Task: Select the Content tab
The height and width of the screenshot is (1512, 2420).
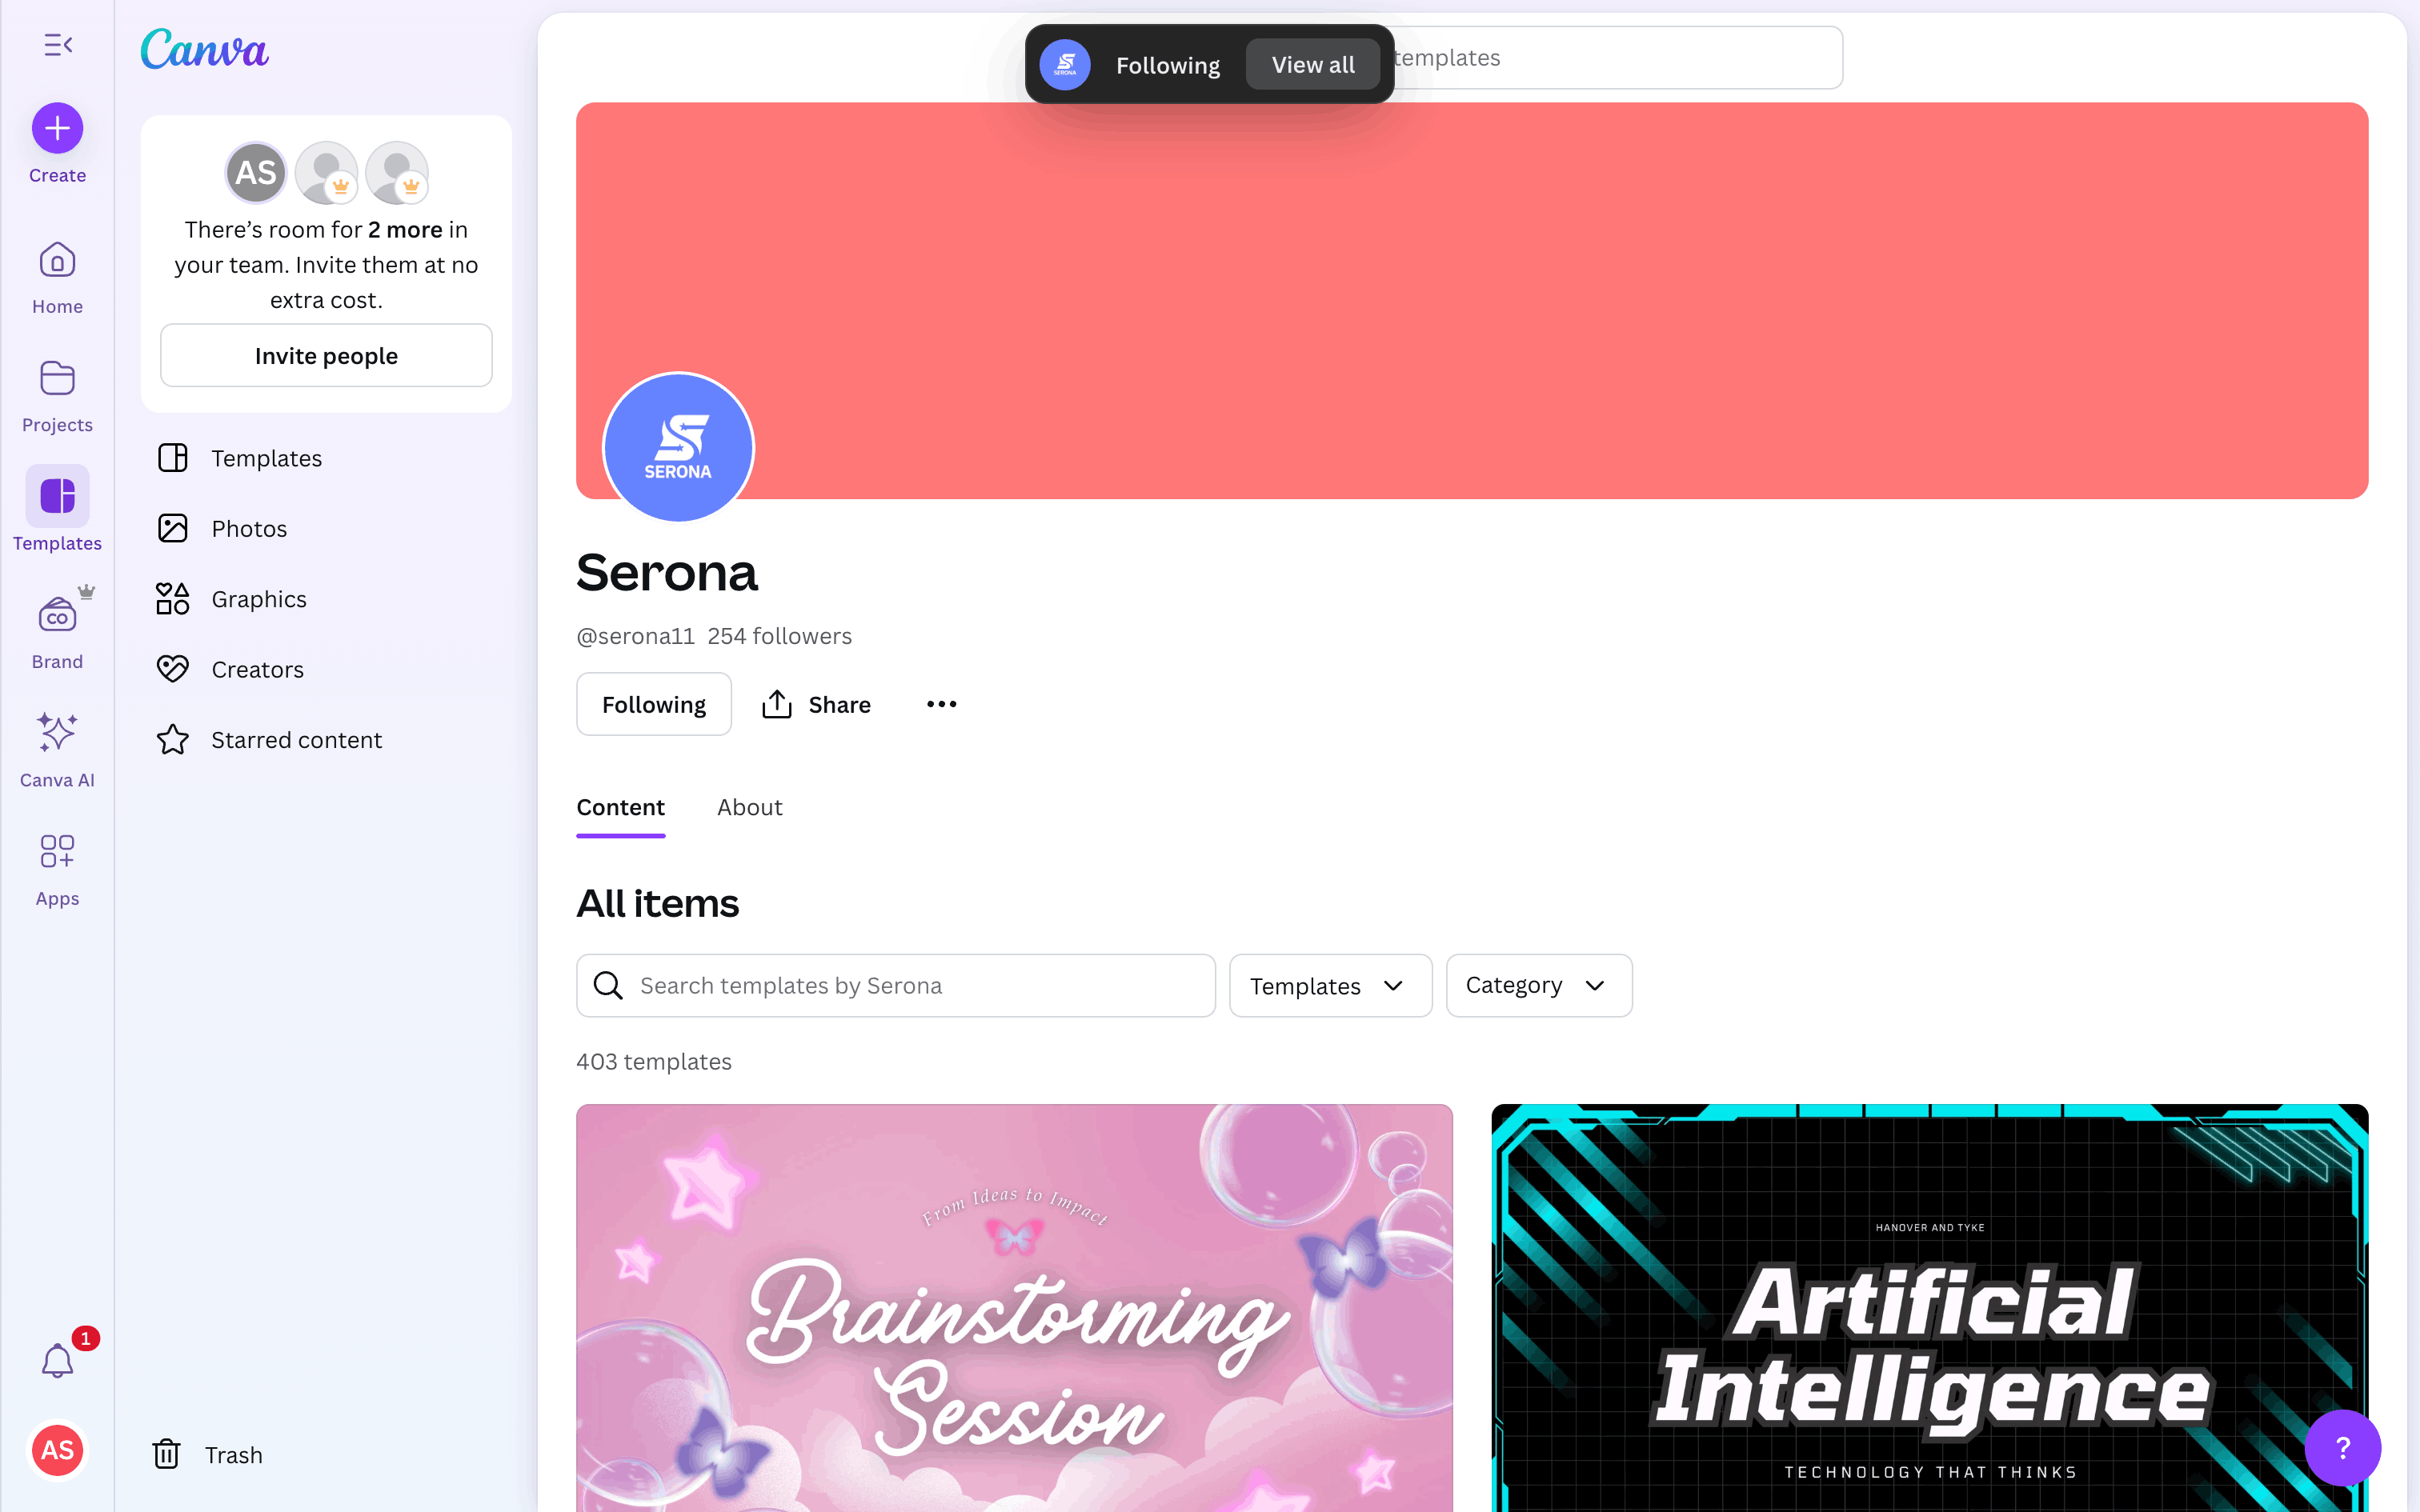Action: (x=620, y=807)
